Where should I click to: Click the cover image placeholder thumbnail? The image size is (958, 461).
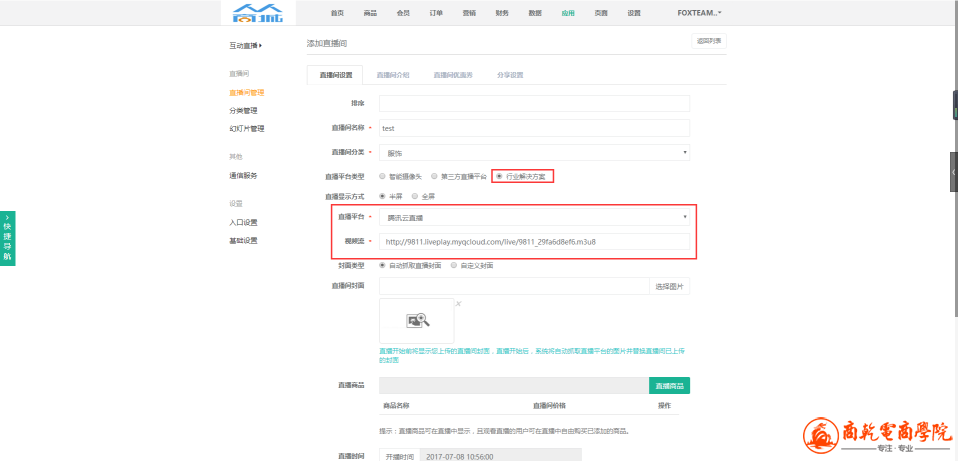pos(416,320)
